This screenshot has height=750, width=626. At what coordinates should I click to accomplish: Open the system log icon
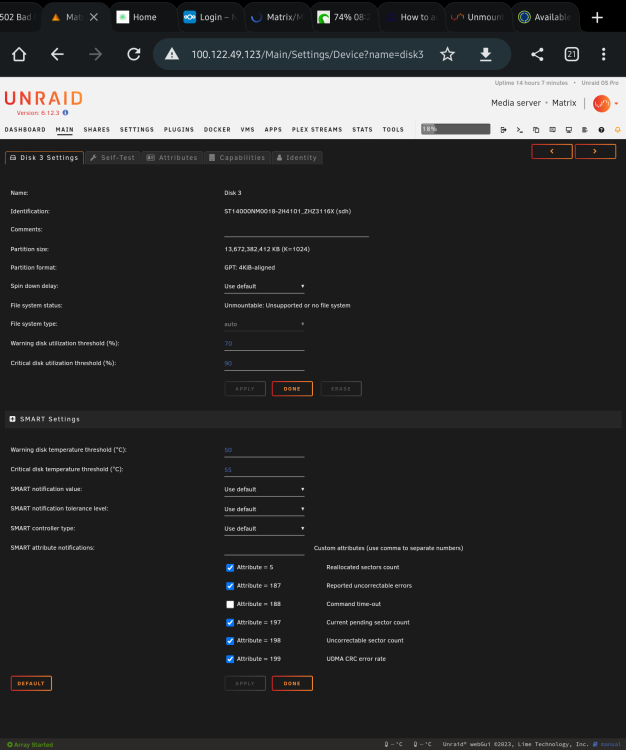585,130
